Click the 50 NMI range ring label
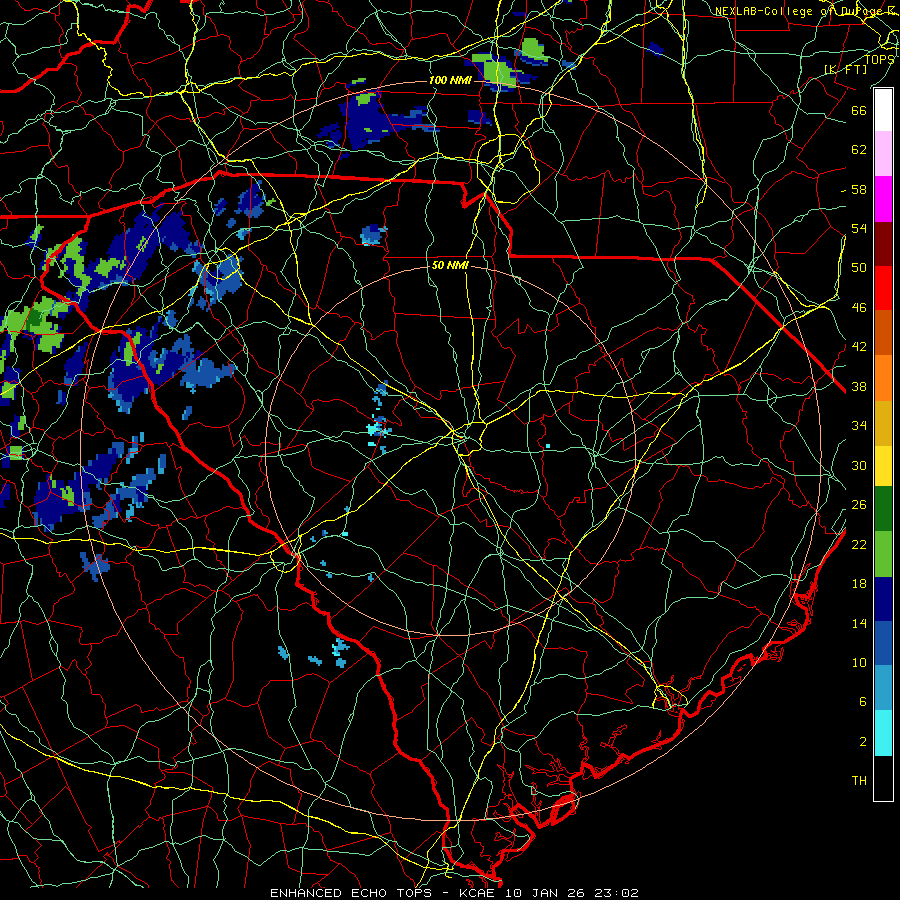Screen dimensions: 900x900 coord(450,265)
